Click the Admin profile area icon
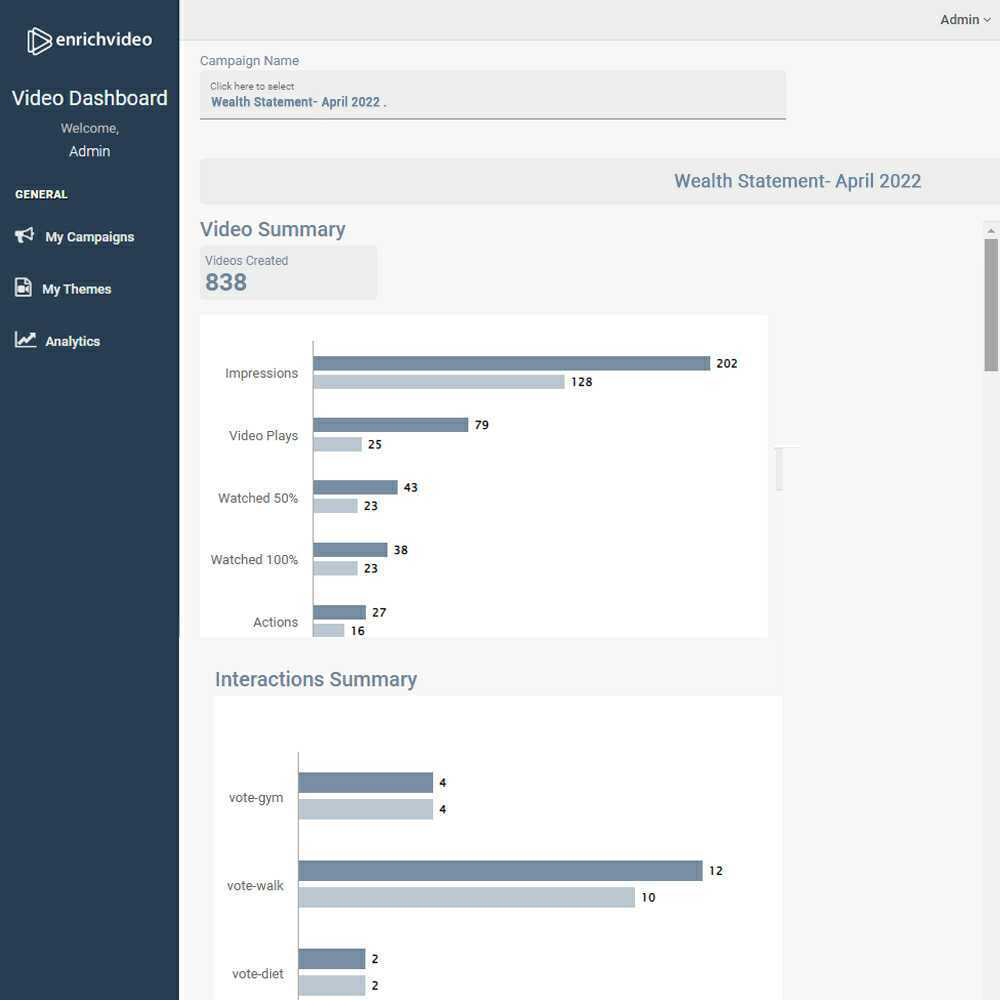Viewport: 1000px width, 1000px height. click(x=960, y=19)
